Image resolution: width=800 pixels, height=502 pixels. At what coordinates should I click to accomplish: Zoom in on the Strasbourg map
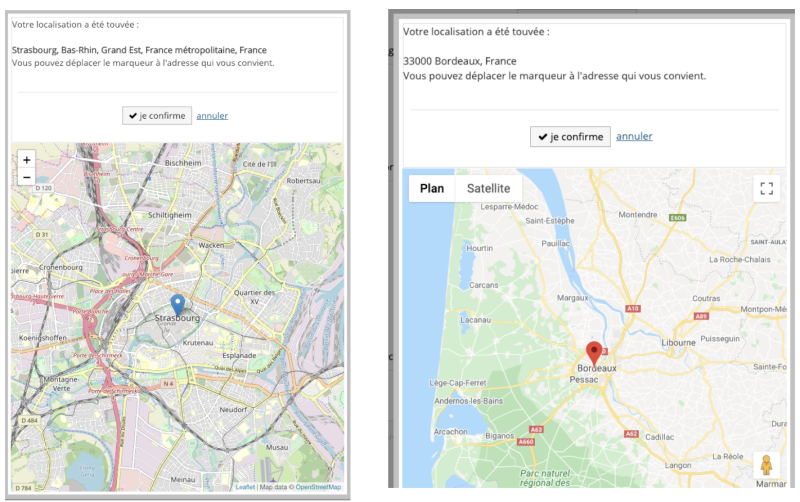27,159
